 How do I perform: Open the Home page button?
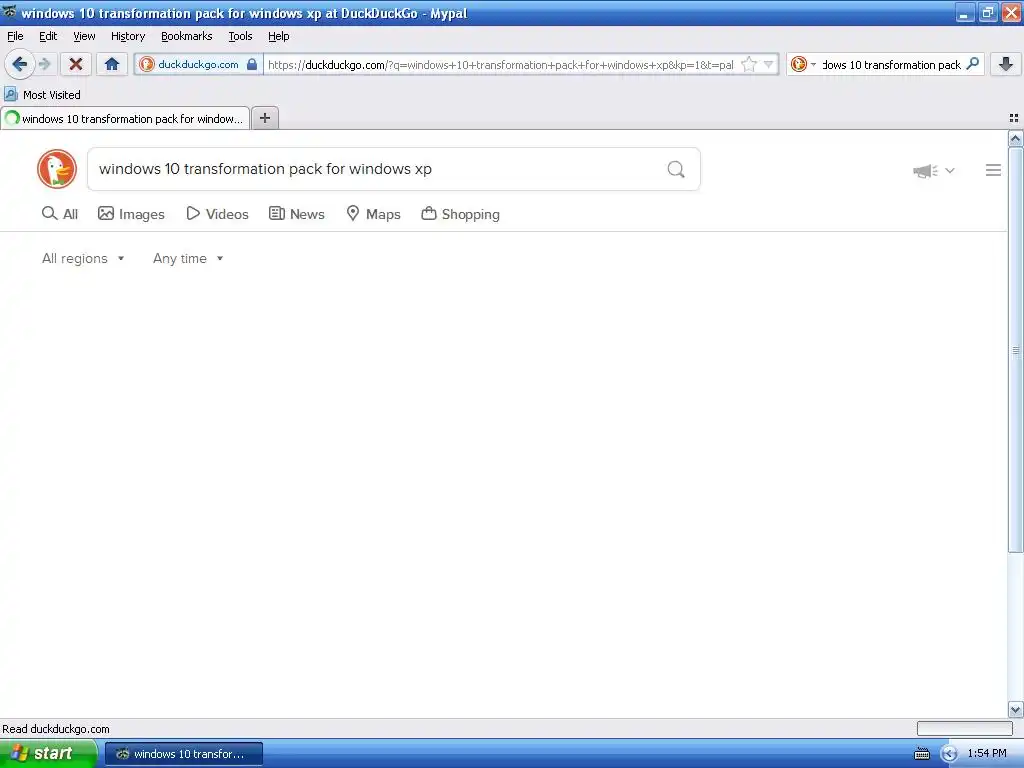pyautogui.click(x=112, y=64)
